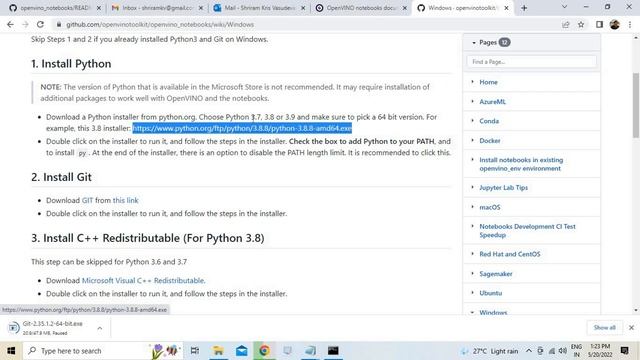Go forward in browser history

[25, 24]
